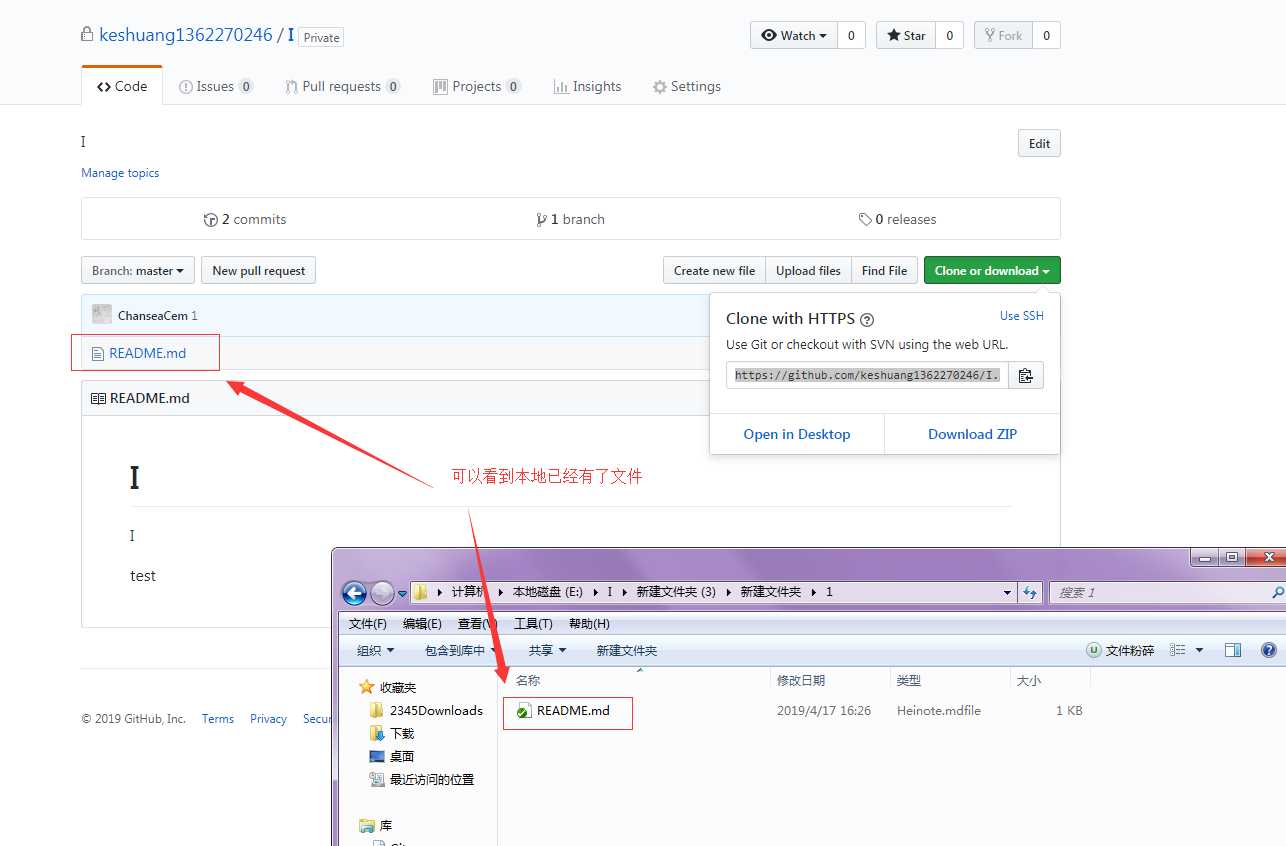Click help icon next to Clone with HTTPS
The image size is (1286, 846).
pos(867,320)
